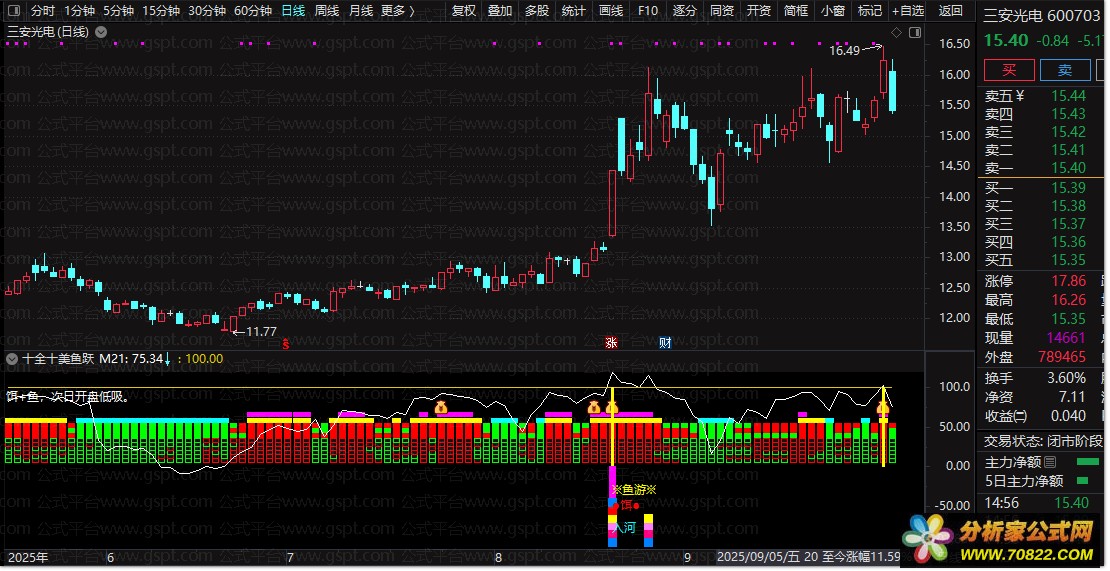Click the red 涨 marker below the chart

(x=611, y=342)
